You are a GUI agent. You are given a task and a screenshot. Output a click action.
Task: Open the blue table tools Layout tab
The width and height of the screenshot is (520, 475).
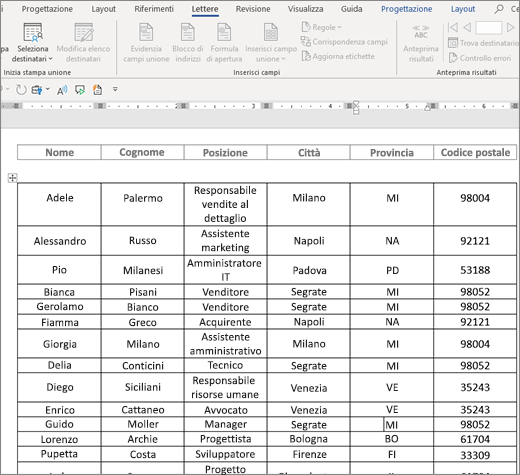point(463,9)
